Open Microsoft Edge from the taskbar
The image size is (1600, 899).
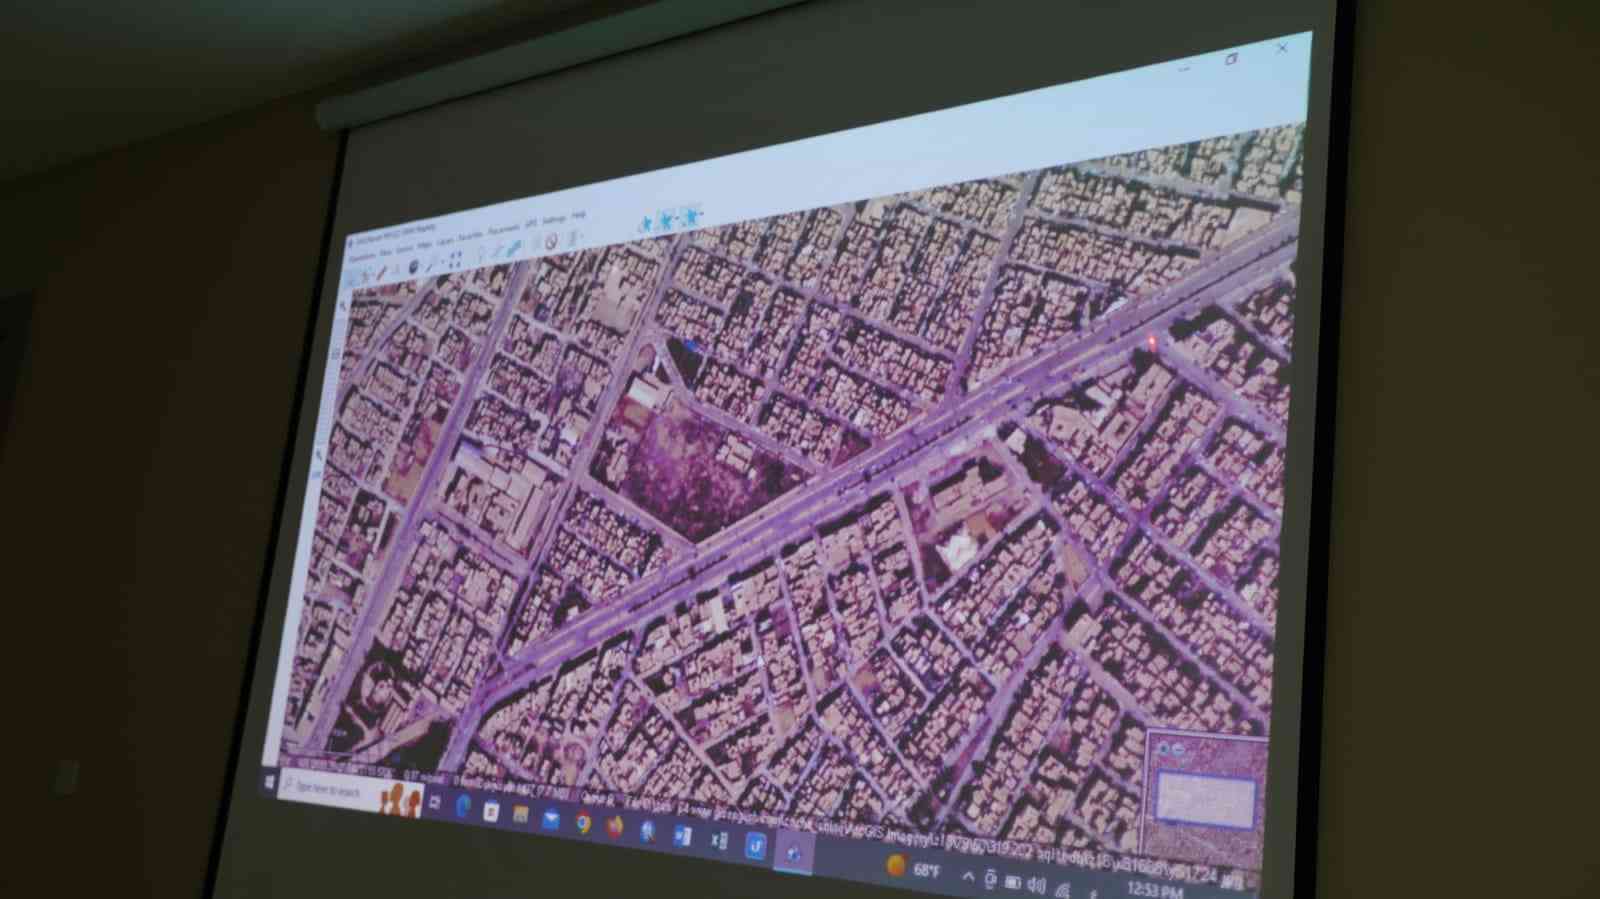pos(463,806)
